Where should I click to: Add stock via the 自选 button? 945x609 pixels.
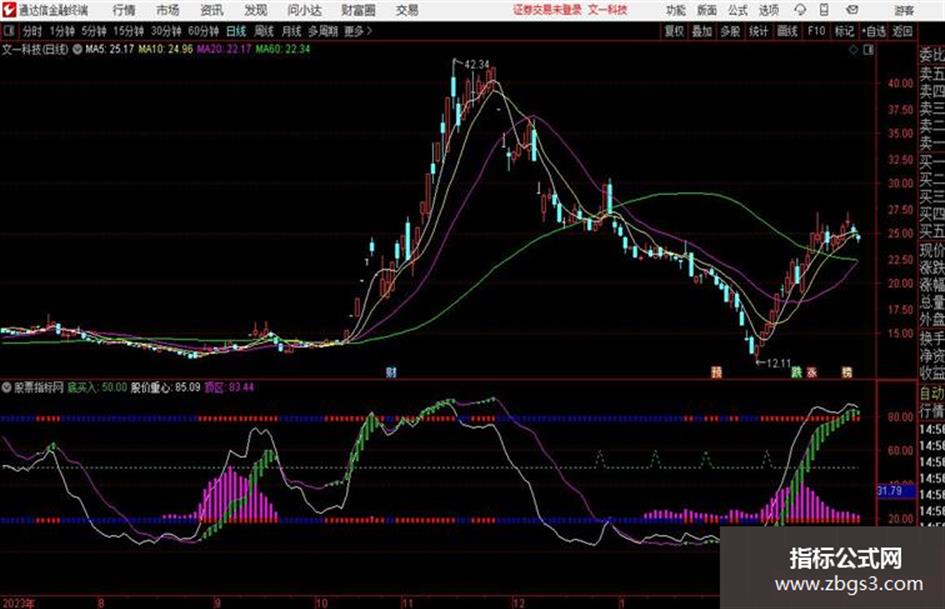(874, 31)
